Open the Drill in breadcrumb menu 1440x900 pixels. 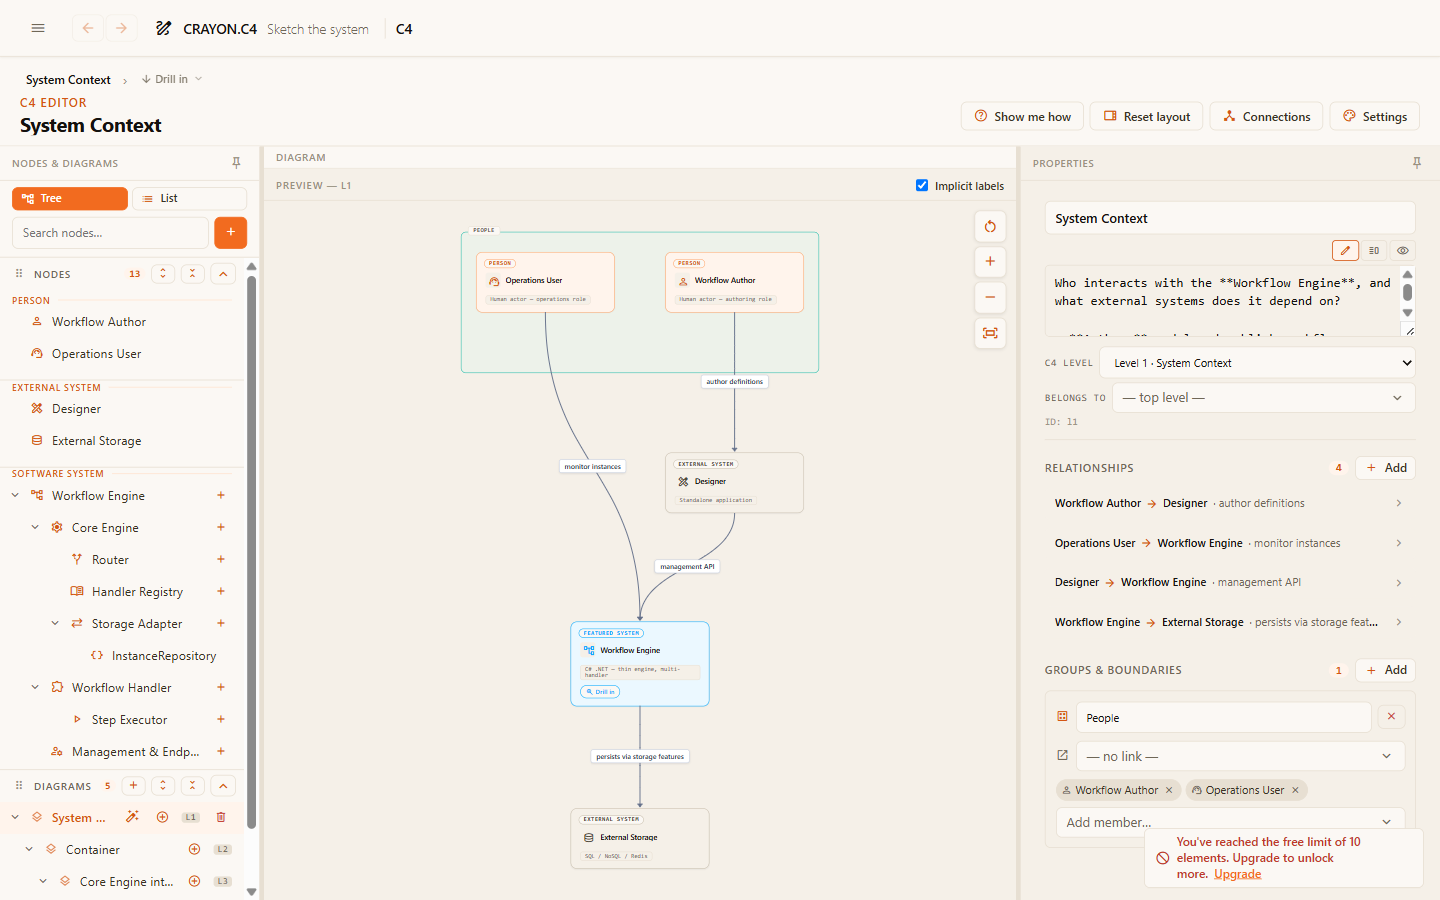[x=171, y=79]
